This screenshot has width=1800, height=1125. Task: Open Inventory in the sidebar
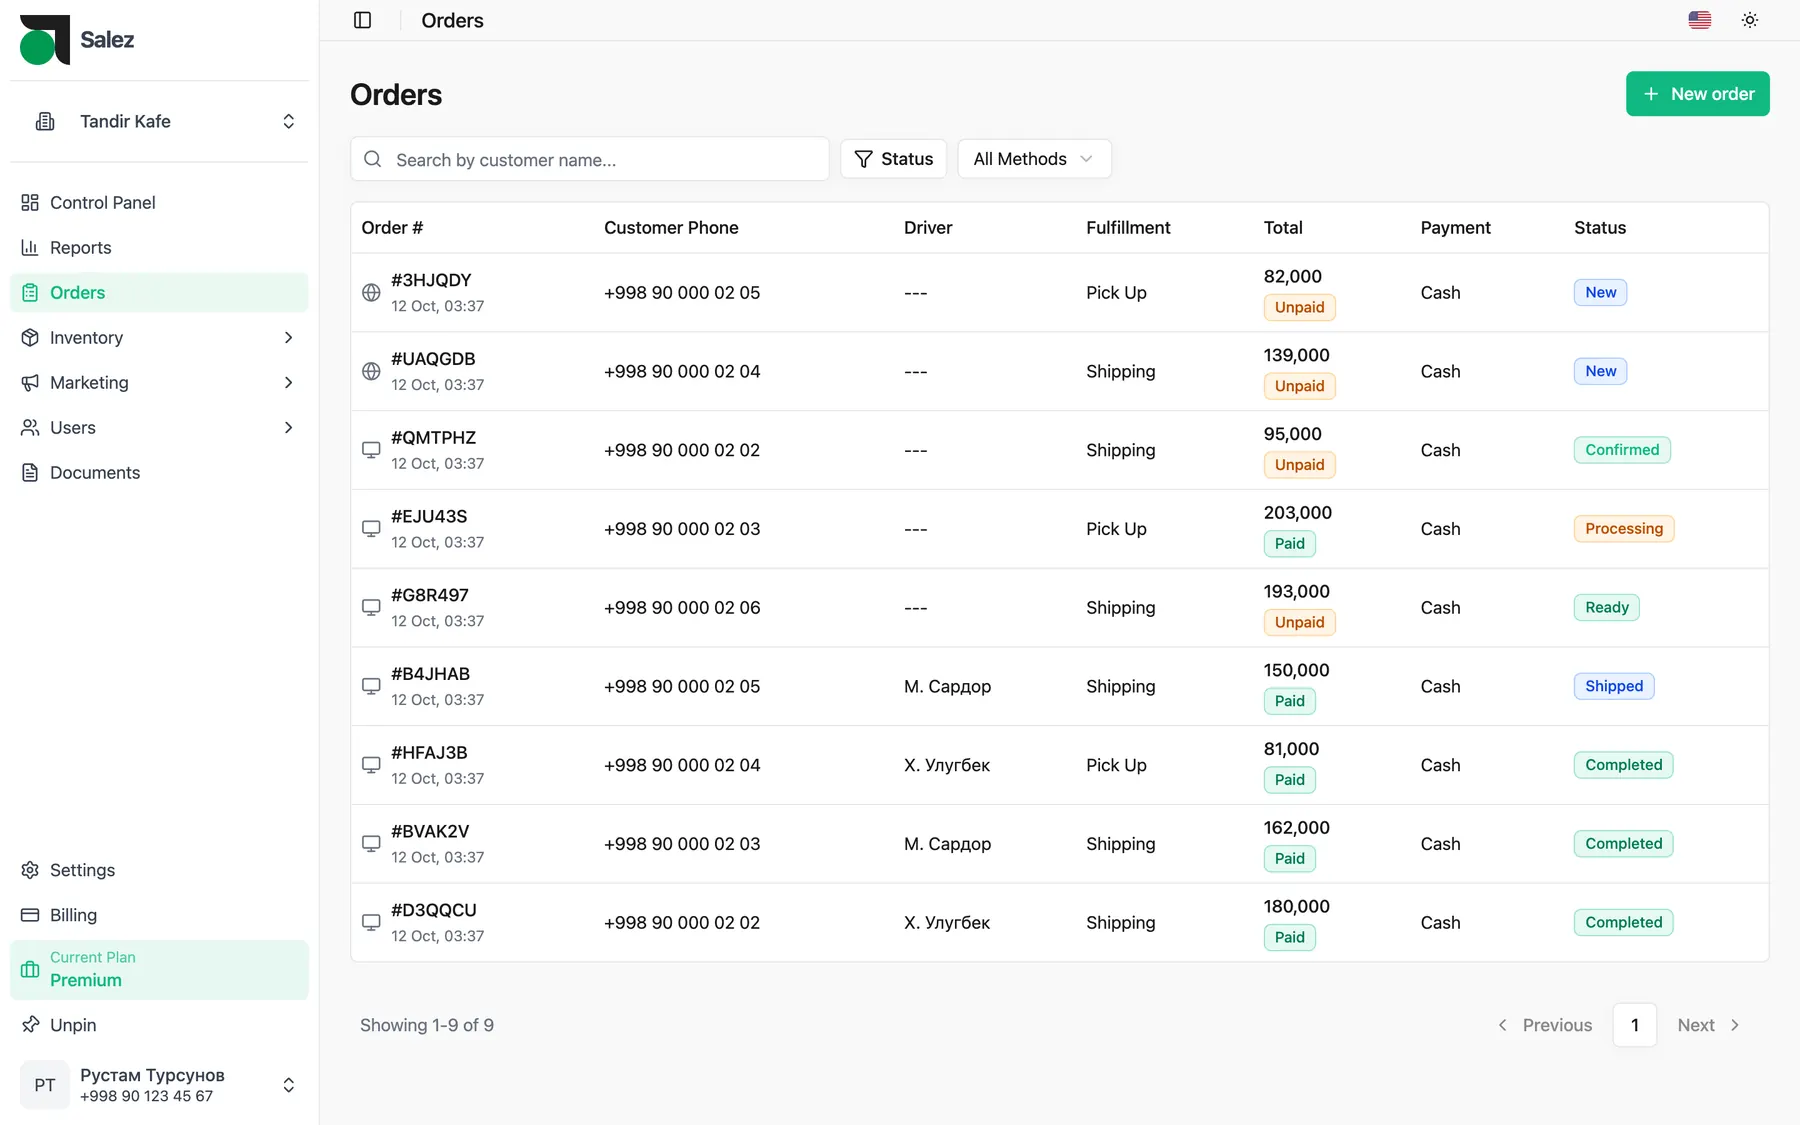(160, 337)
